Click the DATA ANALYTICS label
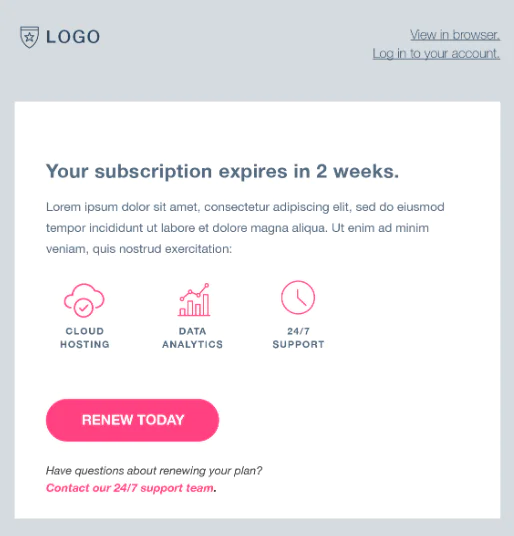This screenshot has height=536, width=514. (192, 338)
